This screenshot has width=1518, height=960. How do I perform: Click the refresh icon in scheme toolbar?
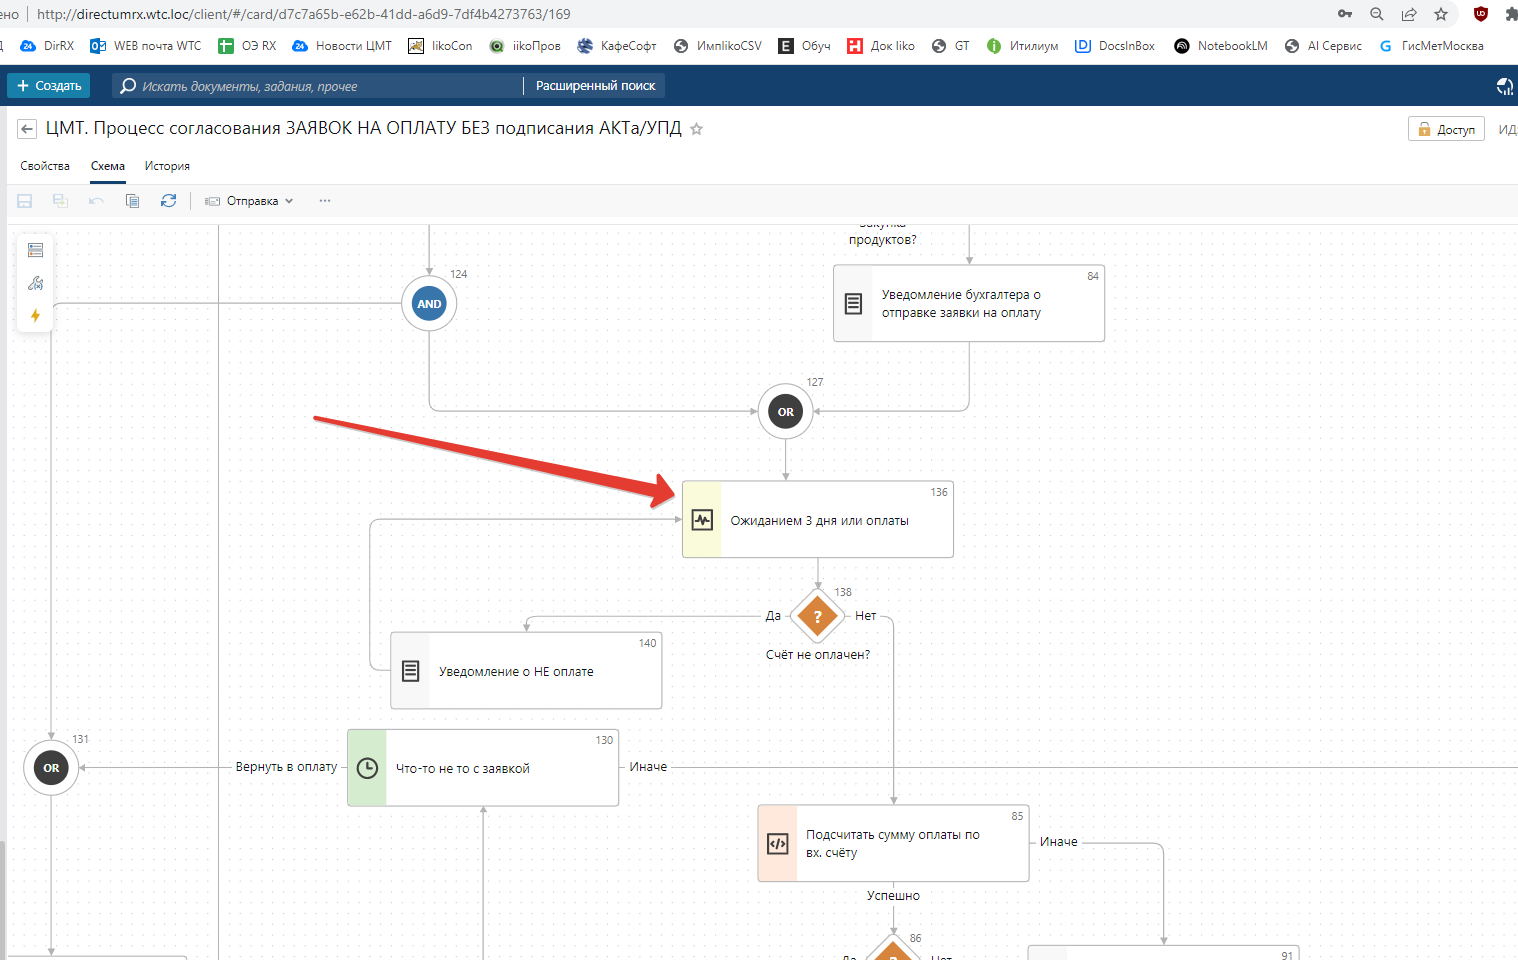click(x=168, y=201)
